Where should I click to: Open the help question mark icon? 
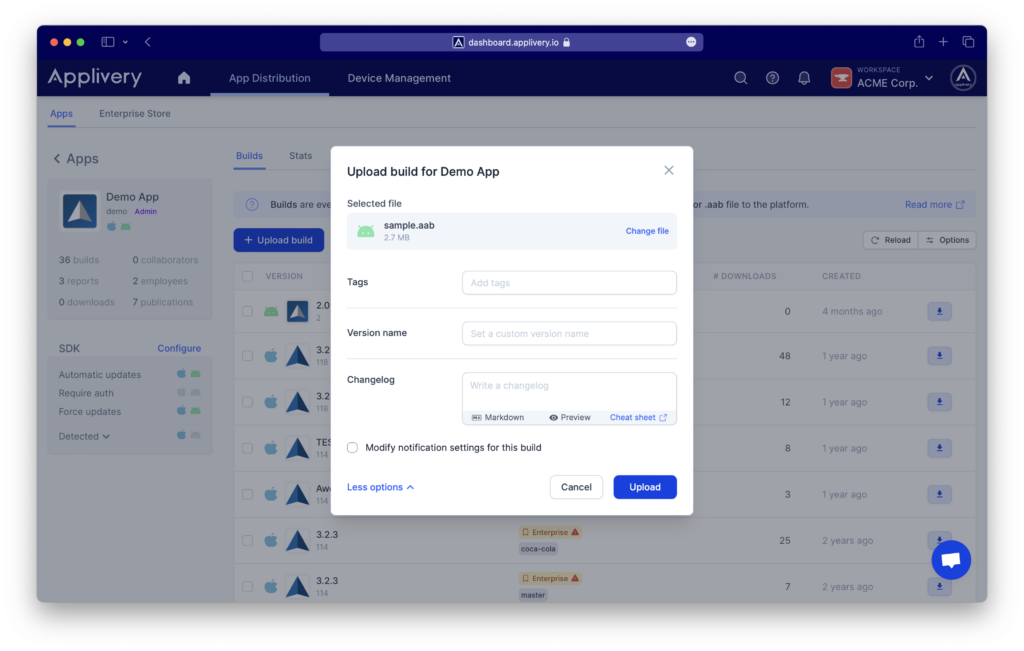(773, 78)
